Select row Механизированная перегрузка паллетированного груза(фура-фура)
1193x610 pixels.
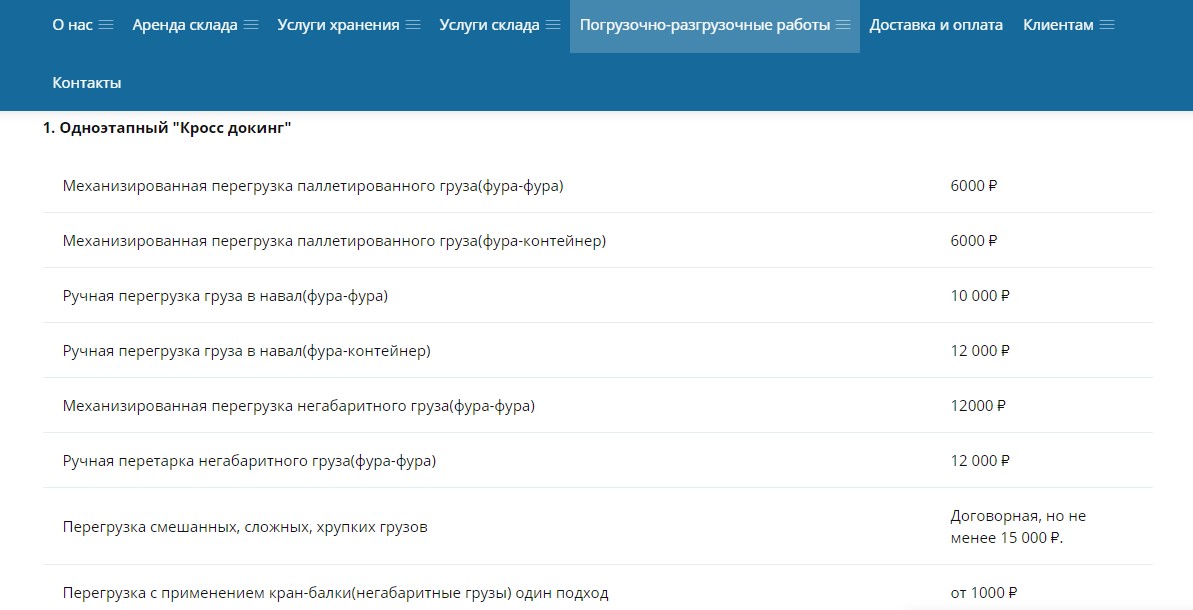pyautogui.click(x=312, y=186)
